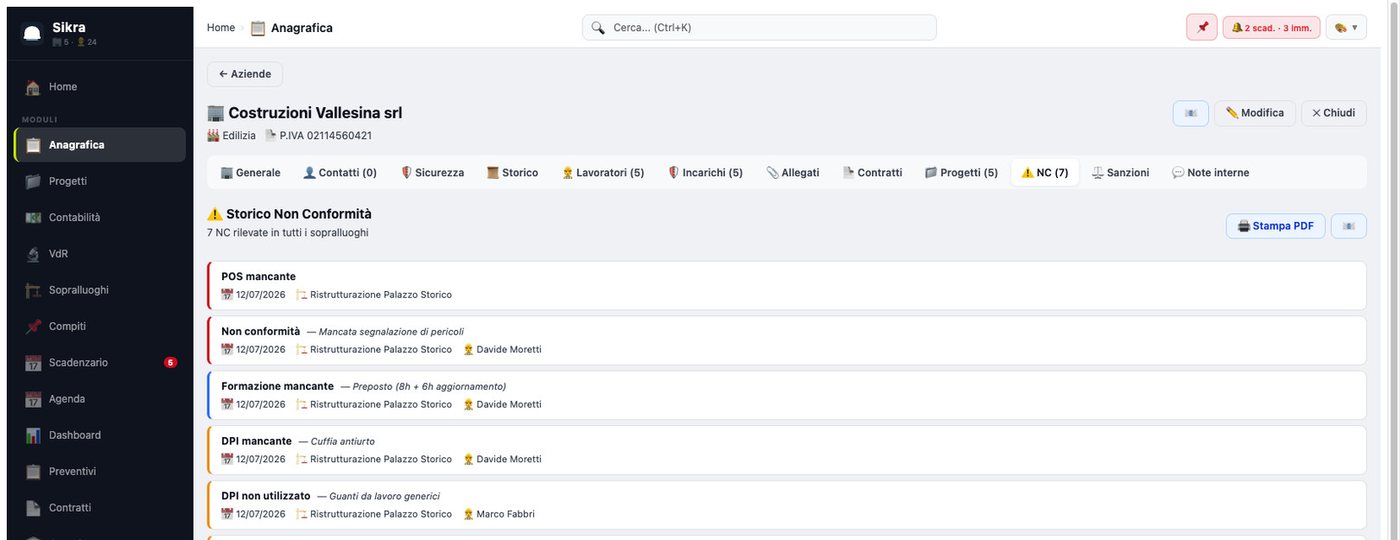Click the Agenda calendar icon in the sidebar

(x=33, y=399)
